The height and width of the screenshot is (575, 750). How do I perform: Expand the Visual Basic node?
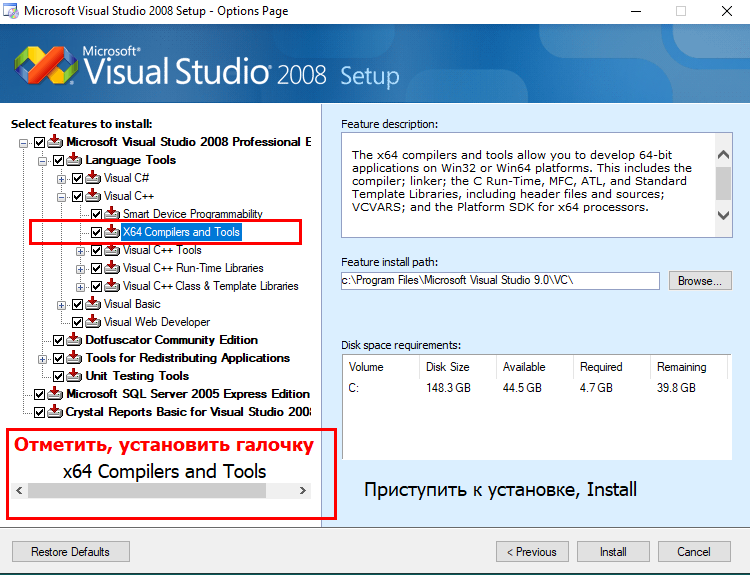(61, 305)
